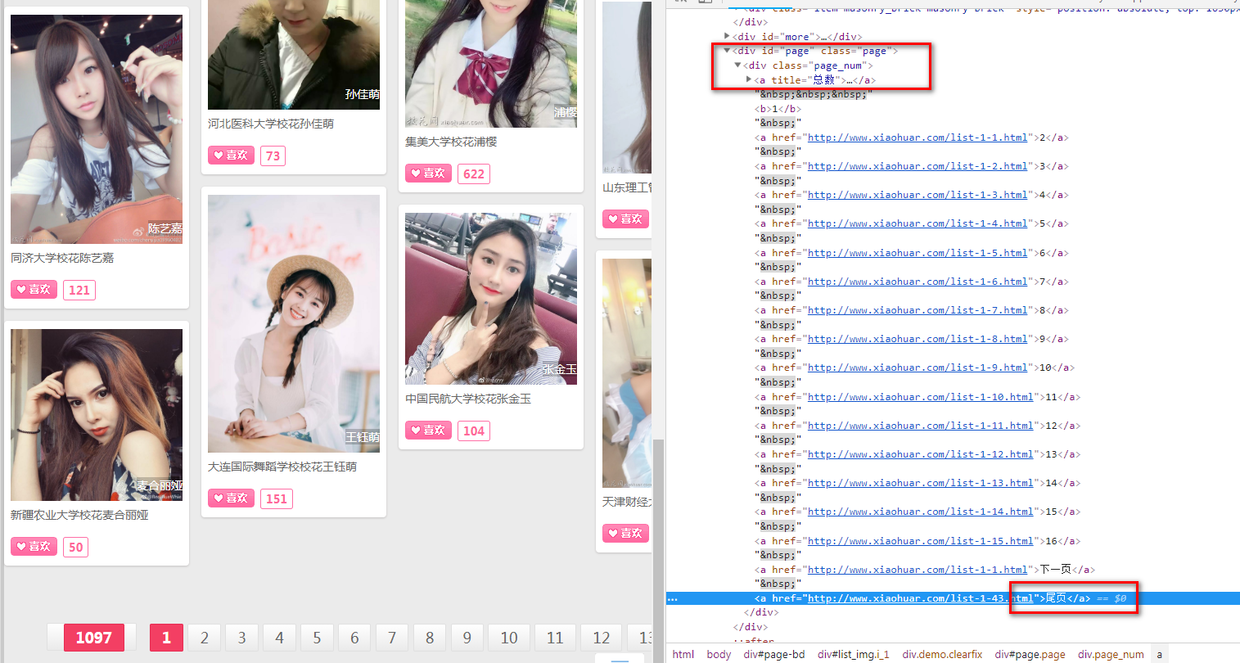Go to pagination page 12
This screenshot has width=1240, height=663.
(601, 638)
